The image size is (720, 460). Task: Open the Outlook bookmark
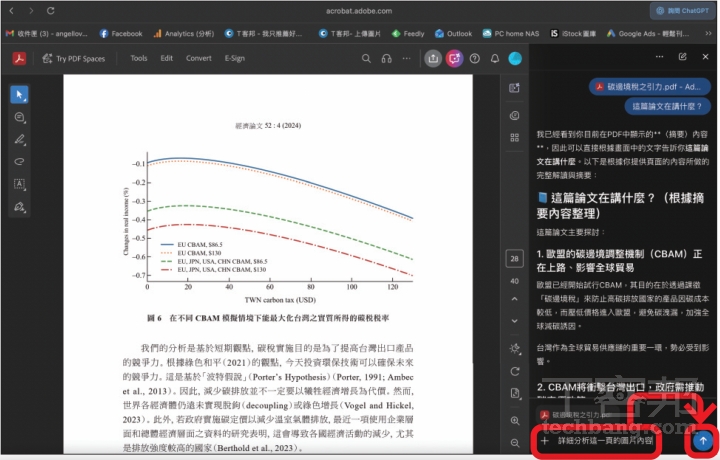[454, 34]
